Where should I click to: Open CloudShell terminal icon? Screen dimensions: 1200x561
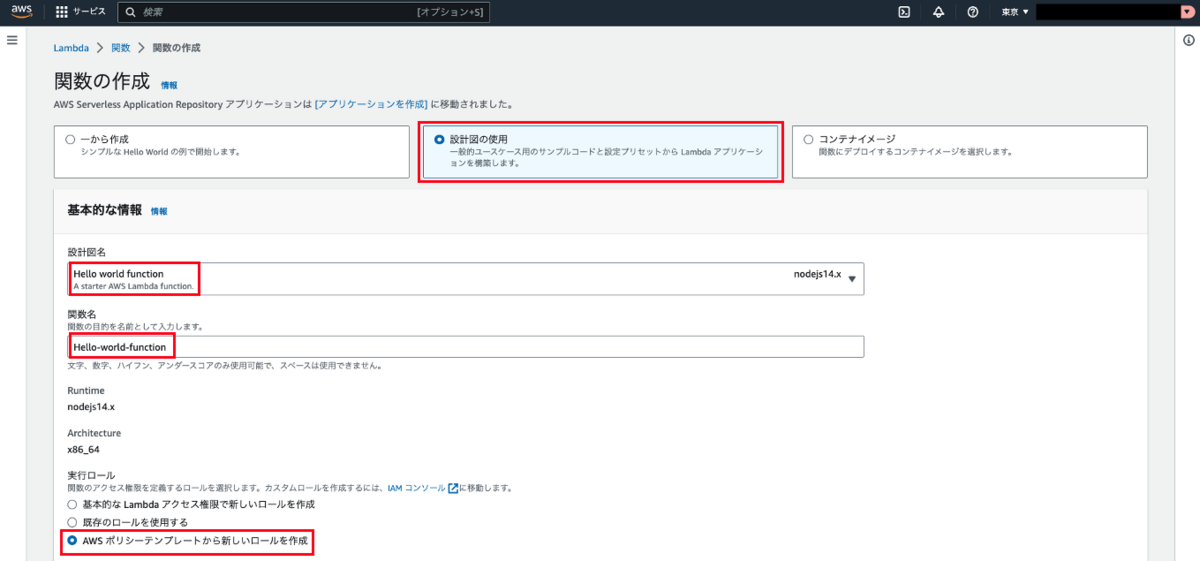pos(905,12)
